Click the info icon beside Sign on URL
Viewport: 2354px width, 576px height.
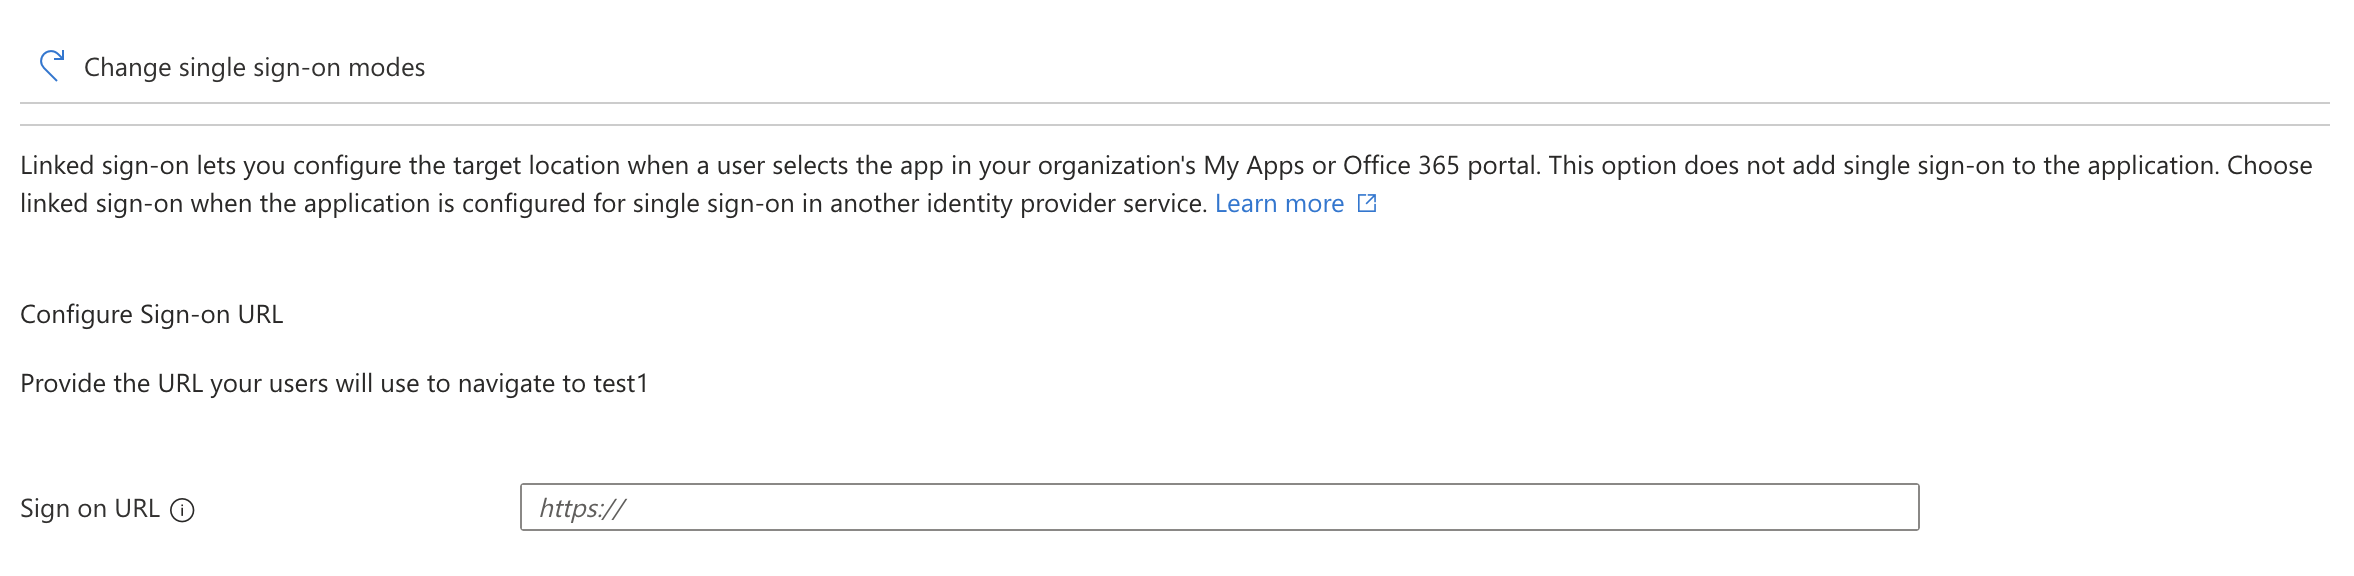[182, 510]
